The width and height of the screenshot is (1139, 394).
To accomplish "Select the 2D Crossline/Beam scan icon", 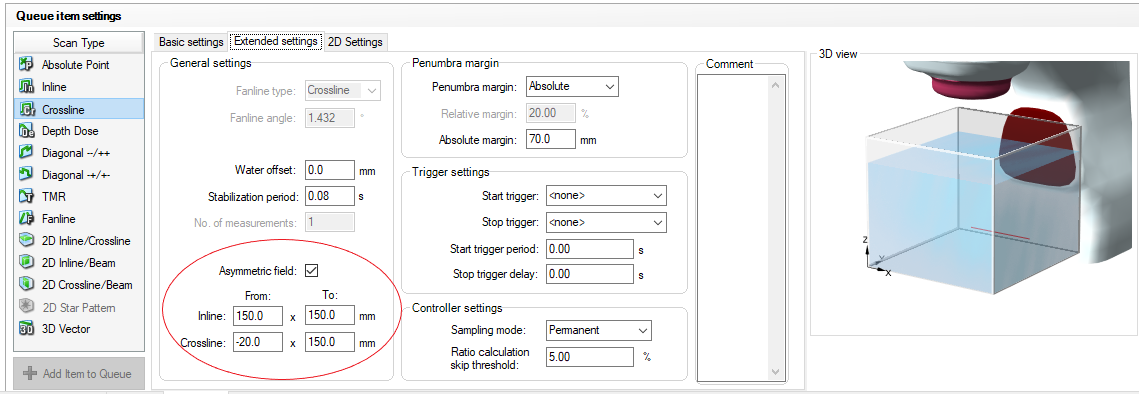I will pyautogui.click(x=26, y=285).
